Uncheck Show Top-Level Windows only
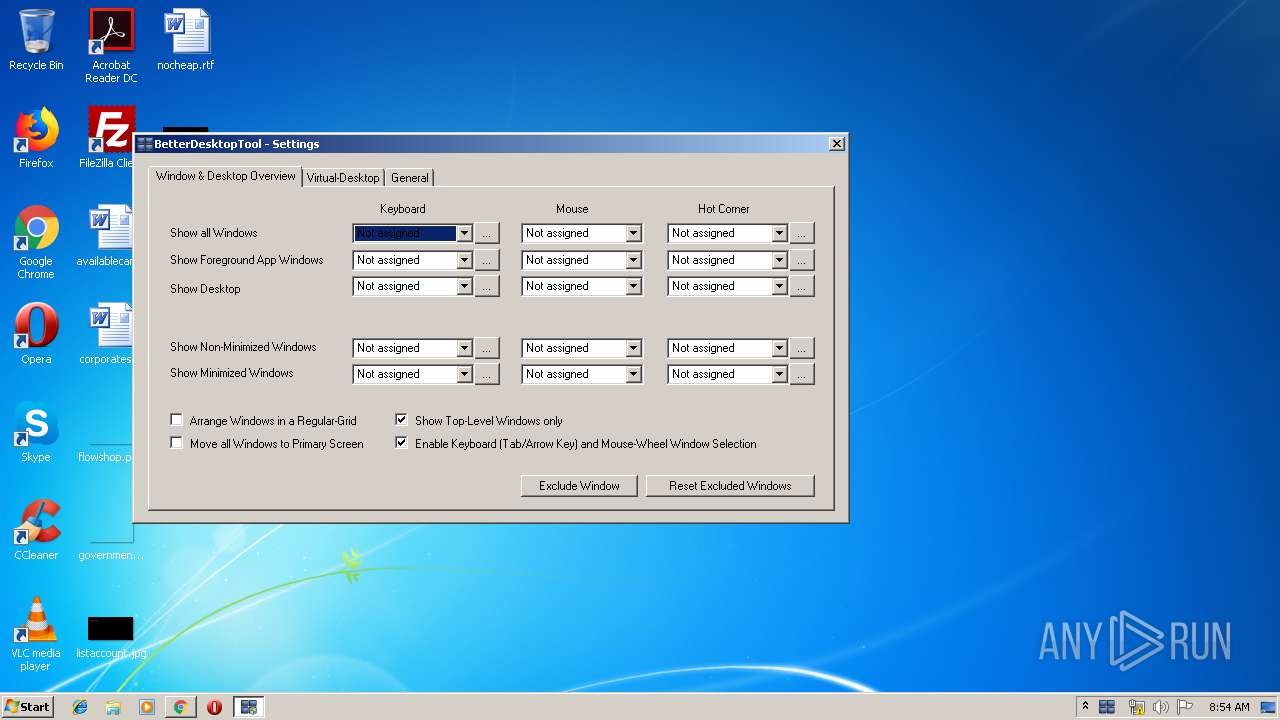Image resolution: width=1280 pixels, height=720 pixels. 402,420
